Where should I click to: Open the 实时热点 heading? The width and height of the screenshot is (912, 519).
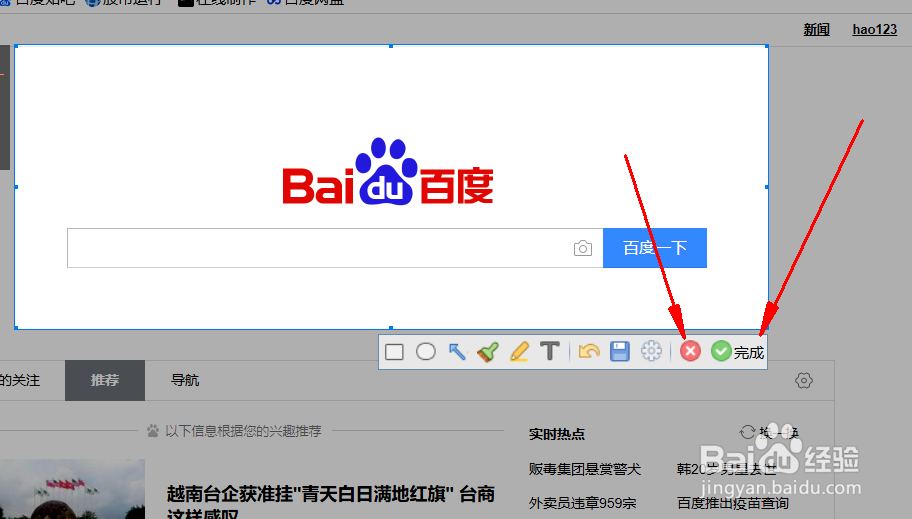[x=557, y=434]
